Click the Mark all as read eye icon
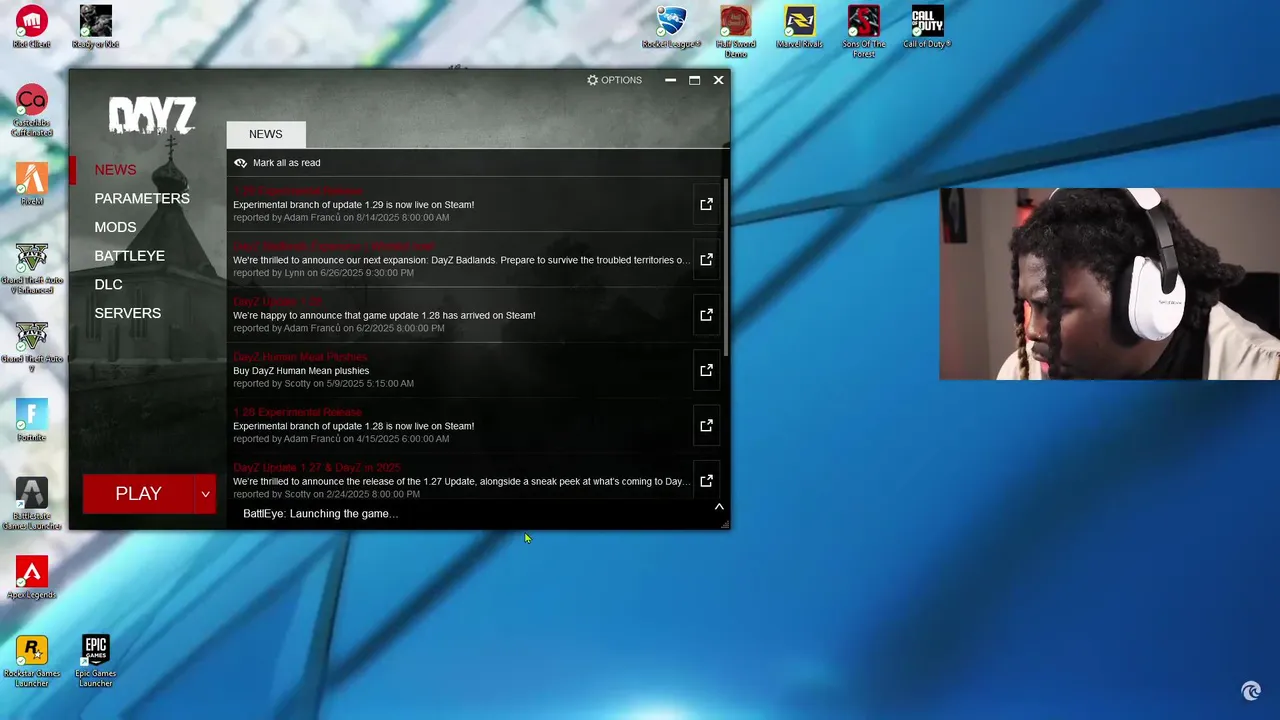The height and width of the screenshot is (720, 1280). click(x=240, y=163)
